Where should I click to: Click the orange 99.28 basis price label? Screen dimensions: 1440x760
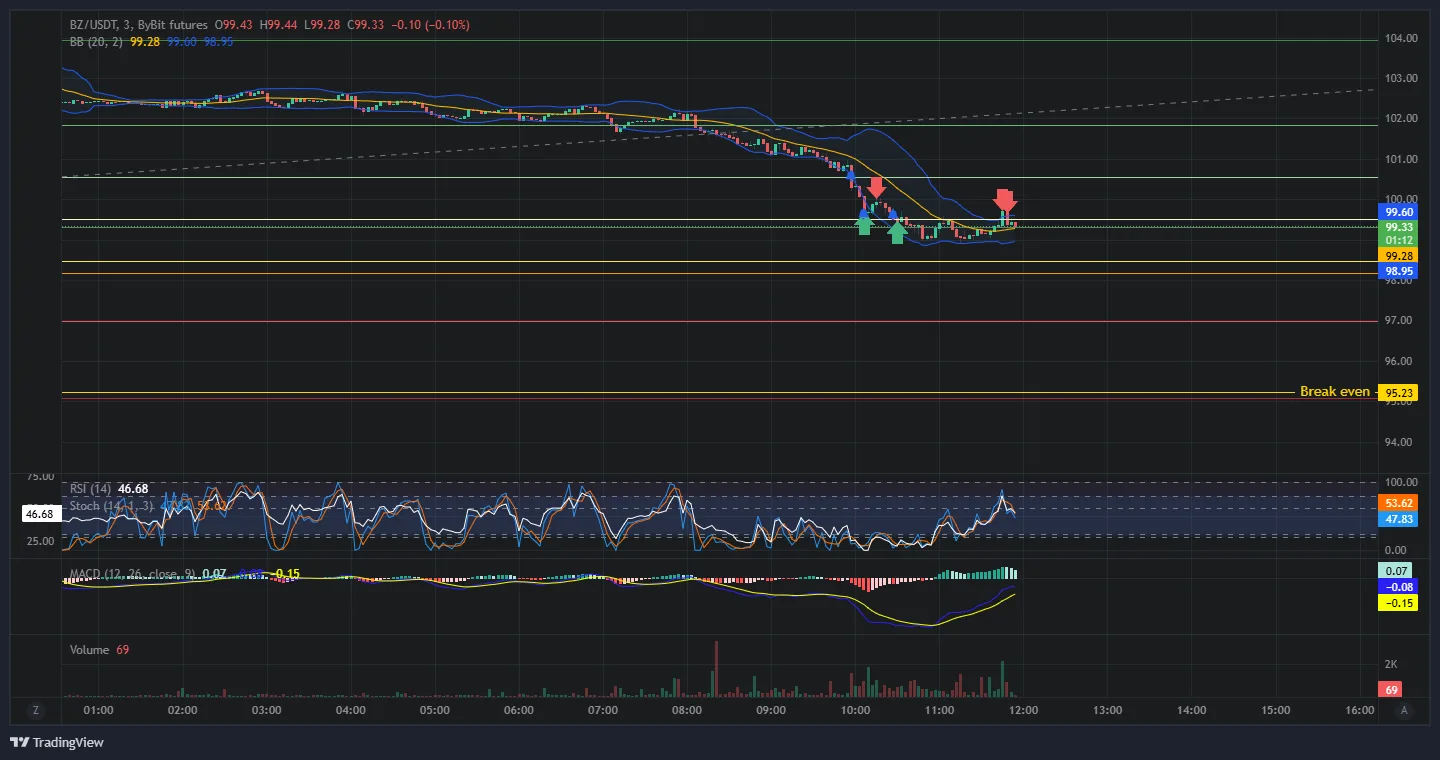coord(1397,256)
